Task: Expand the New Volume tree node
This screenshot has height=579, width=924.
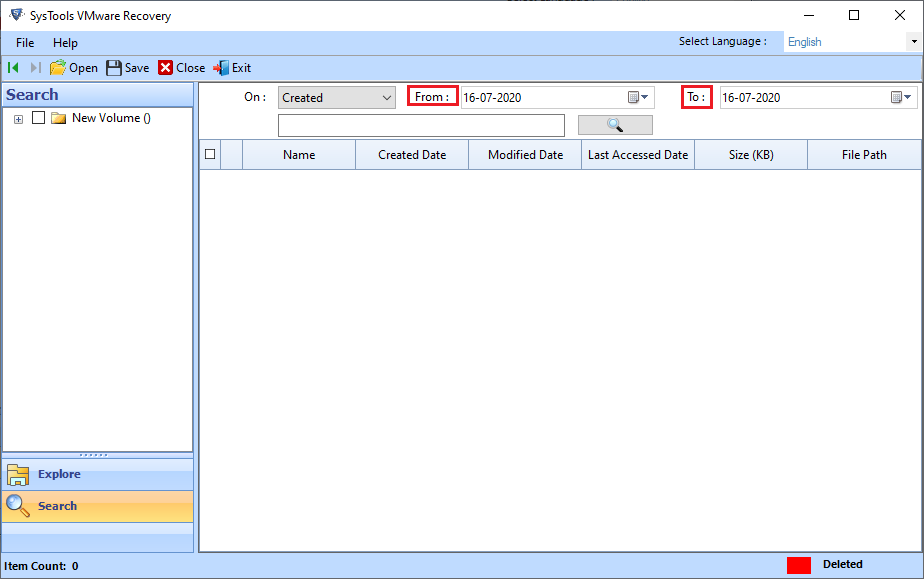Action: click(17, 118)
